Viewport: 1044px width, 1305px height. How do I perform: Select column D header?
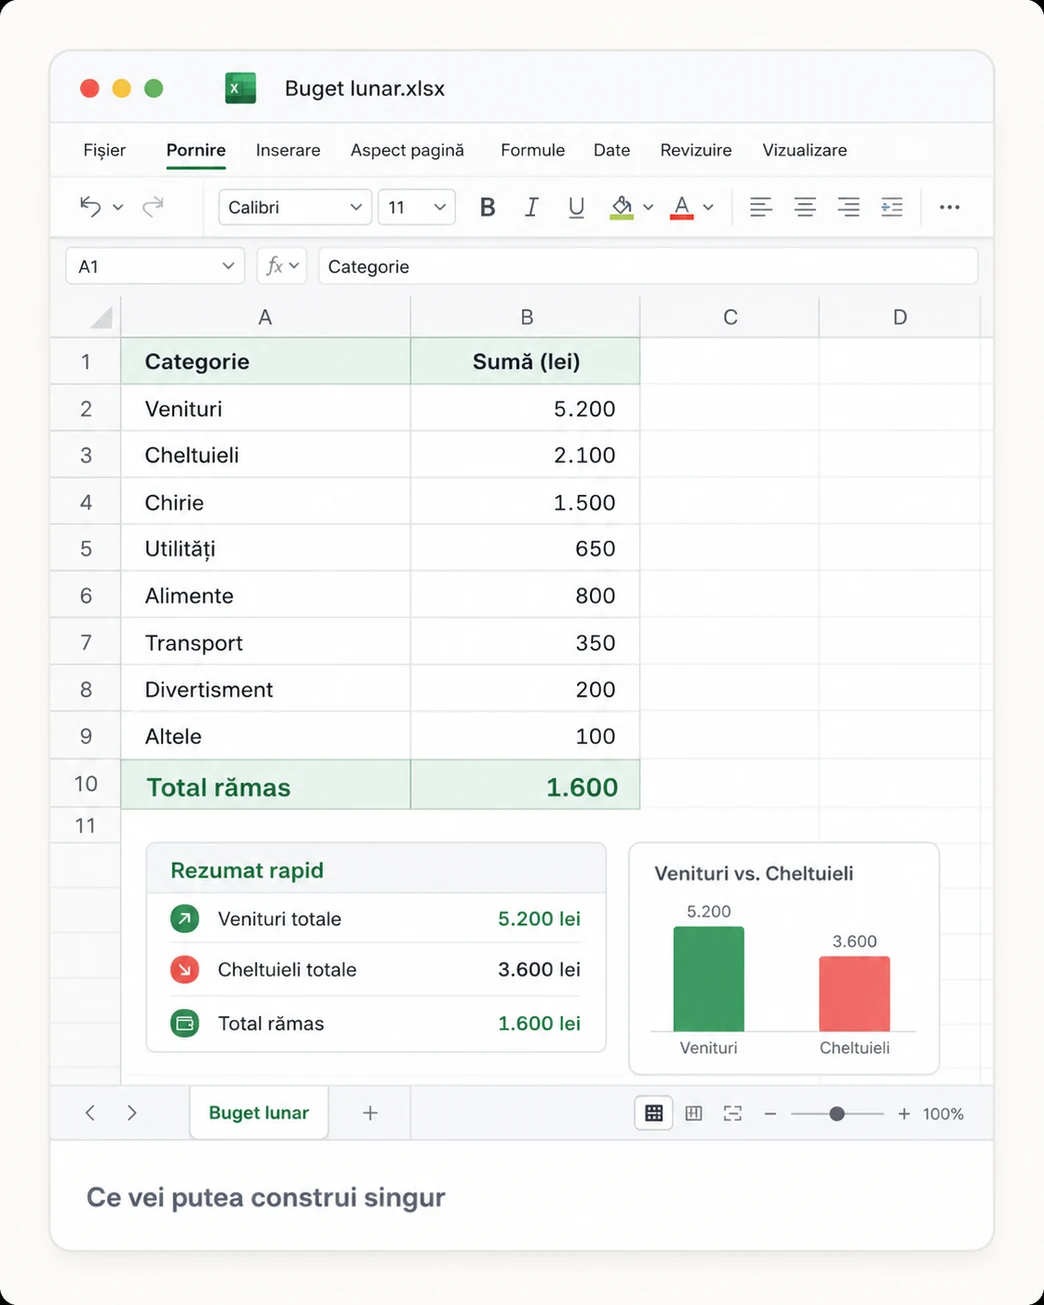(x=900, y=317)
